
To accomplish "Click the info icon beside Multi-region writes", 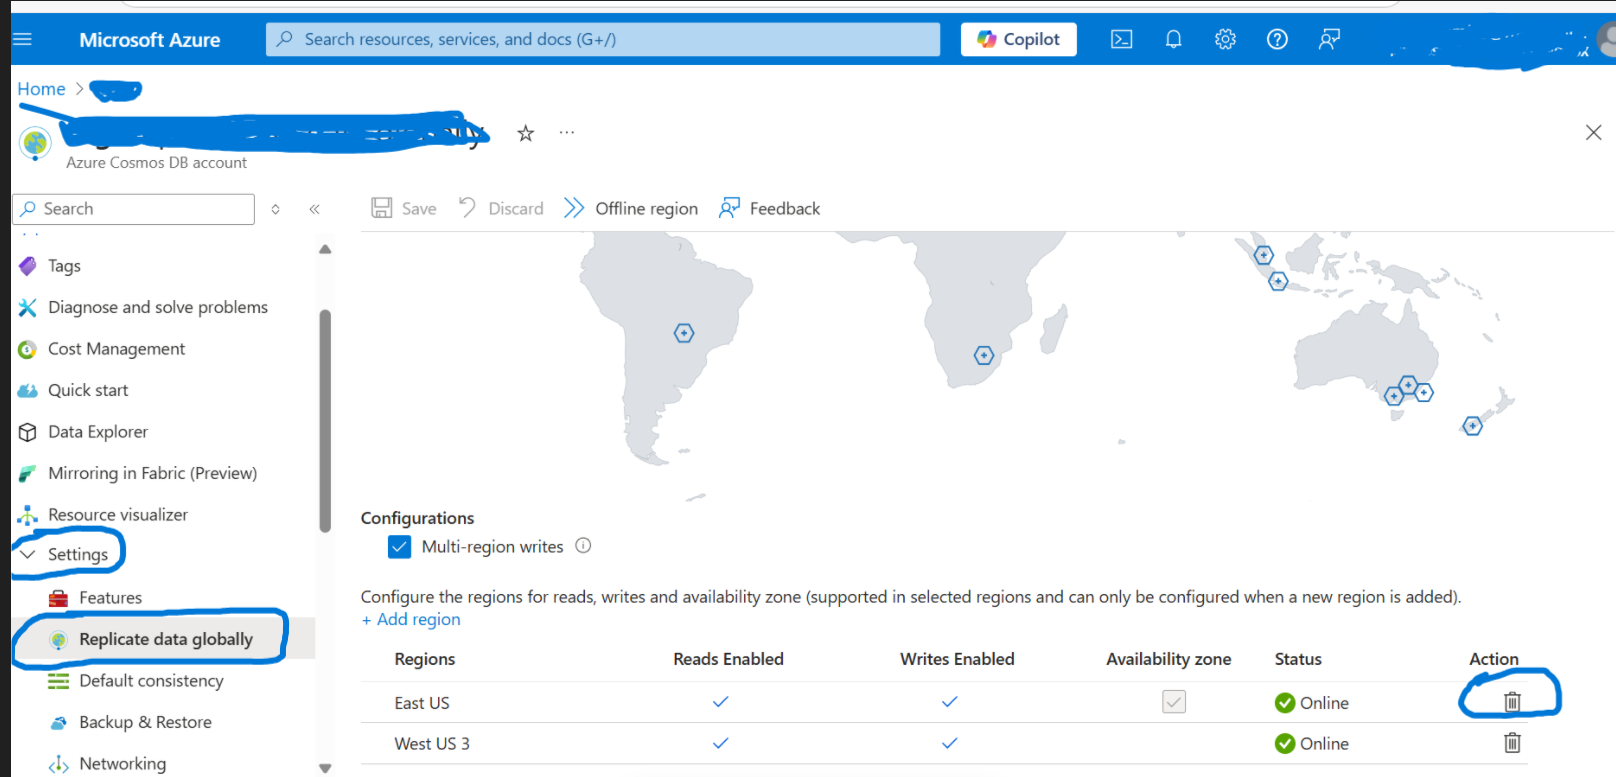I will [583, 546].
